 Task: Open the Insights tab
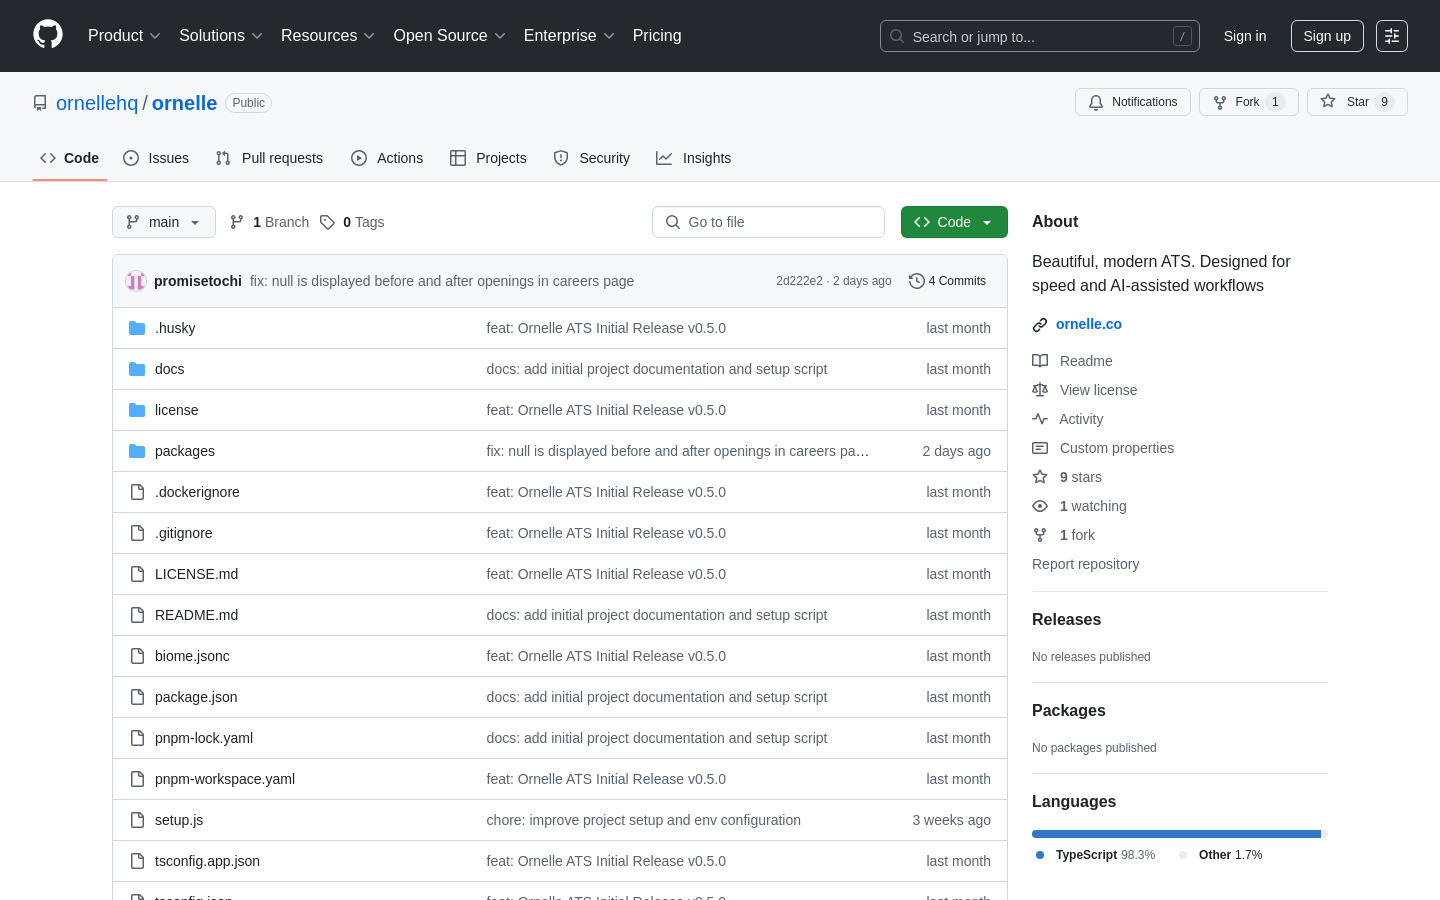point(694,158)
